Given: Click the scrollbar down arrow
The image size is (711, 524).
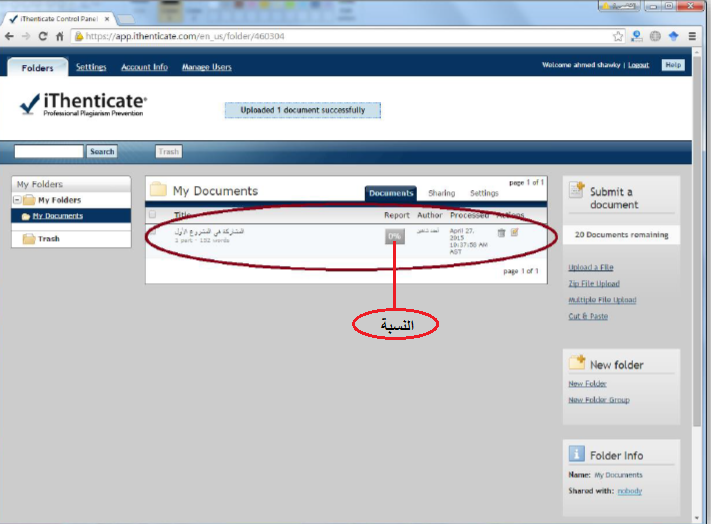Looking at the screenshot, I should tap(697, 518).
